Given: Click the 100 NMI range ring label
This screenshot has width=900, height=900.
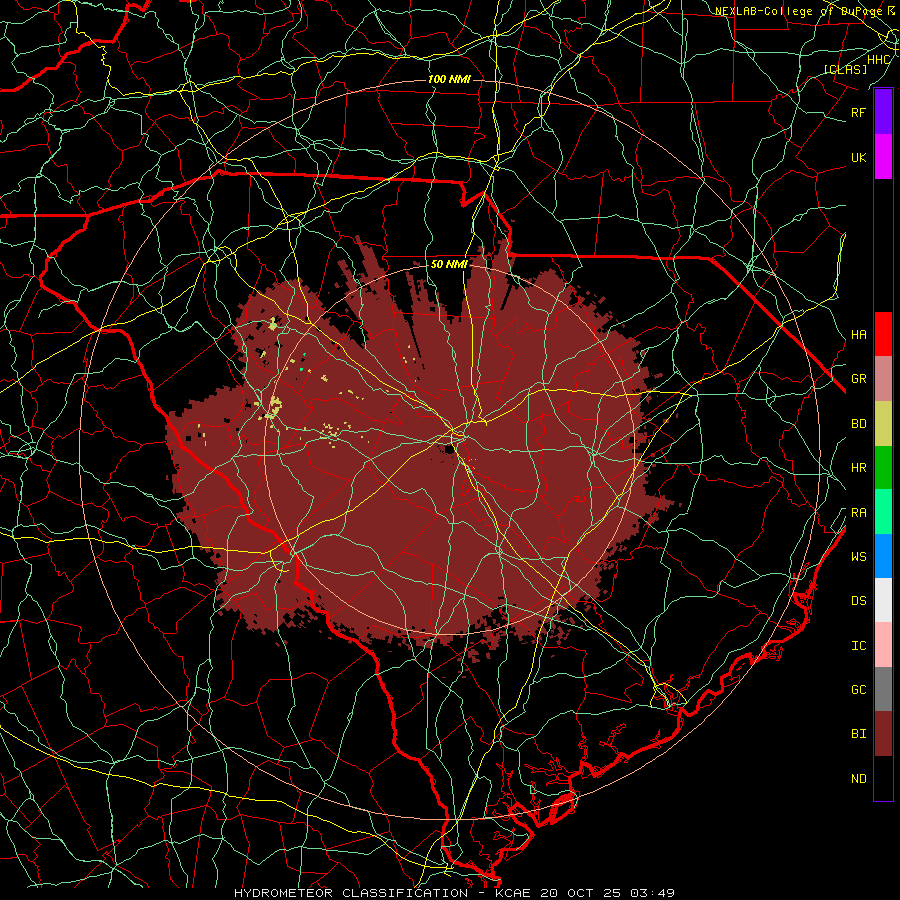Looking at the screenshot, I should (x=449, y=79).
